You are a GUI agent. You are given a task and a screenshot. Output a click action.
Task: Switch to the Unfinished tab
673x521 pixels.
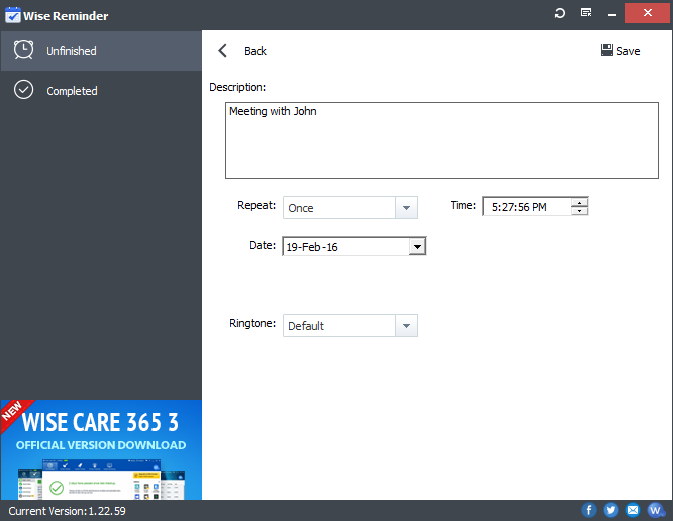click(100, 51)
